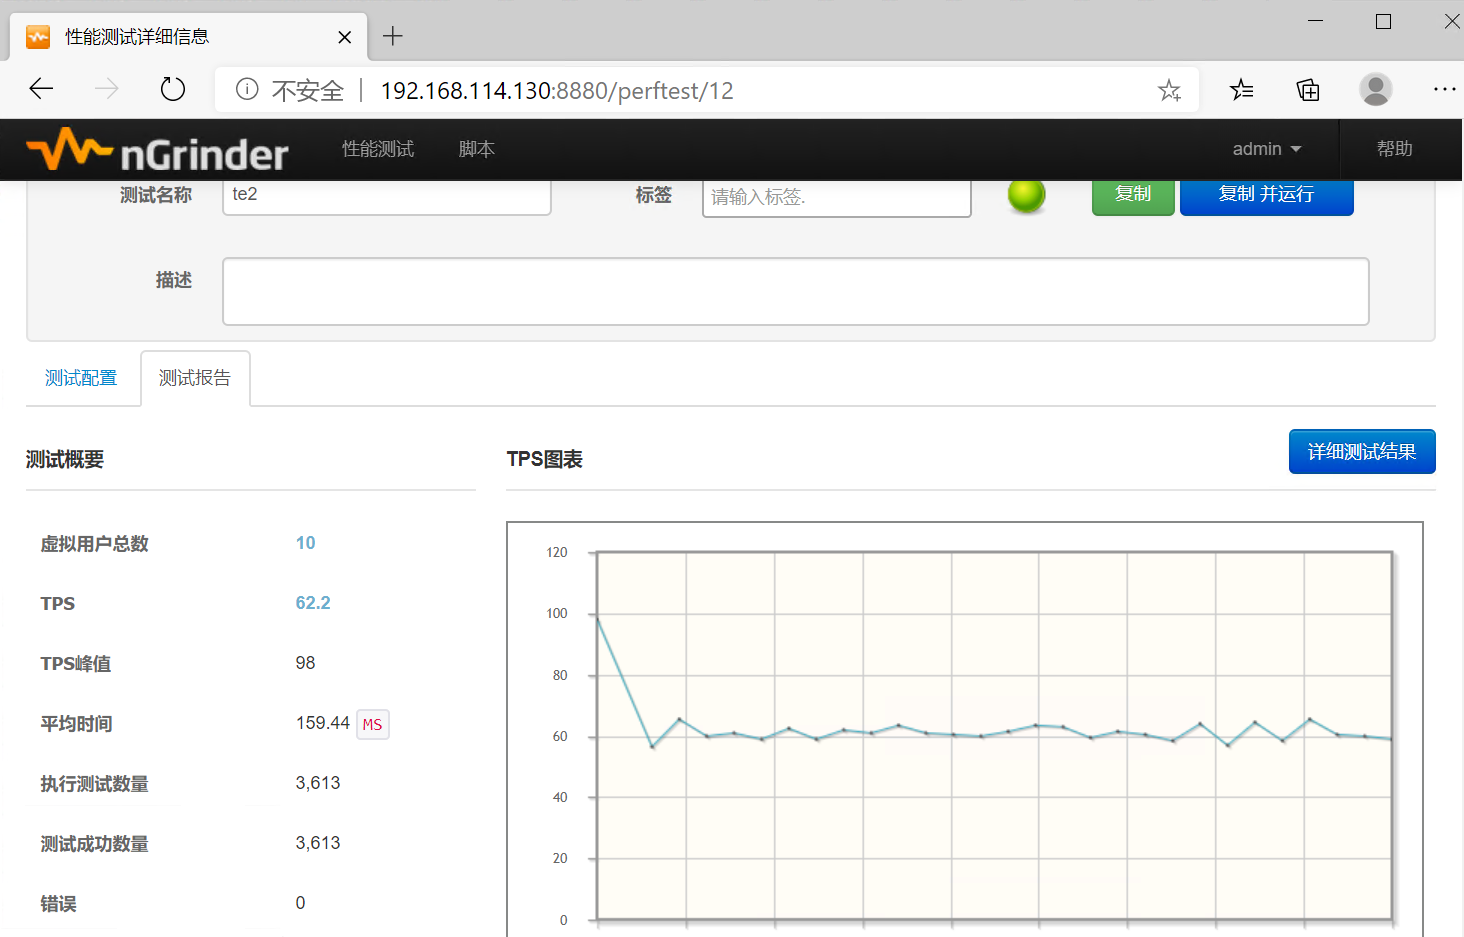Add page to favorites star icon
1464x937 pixels.
pyautogui.click(x=1169, y=91)
